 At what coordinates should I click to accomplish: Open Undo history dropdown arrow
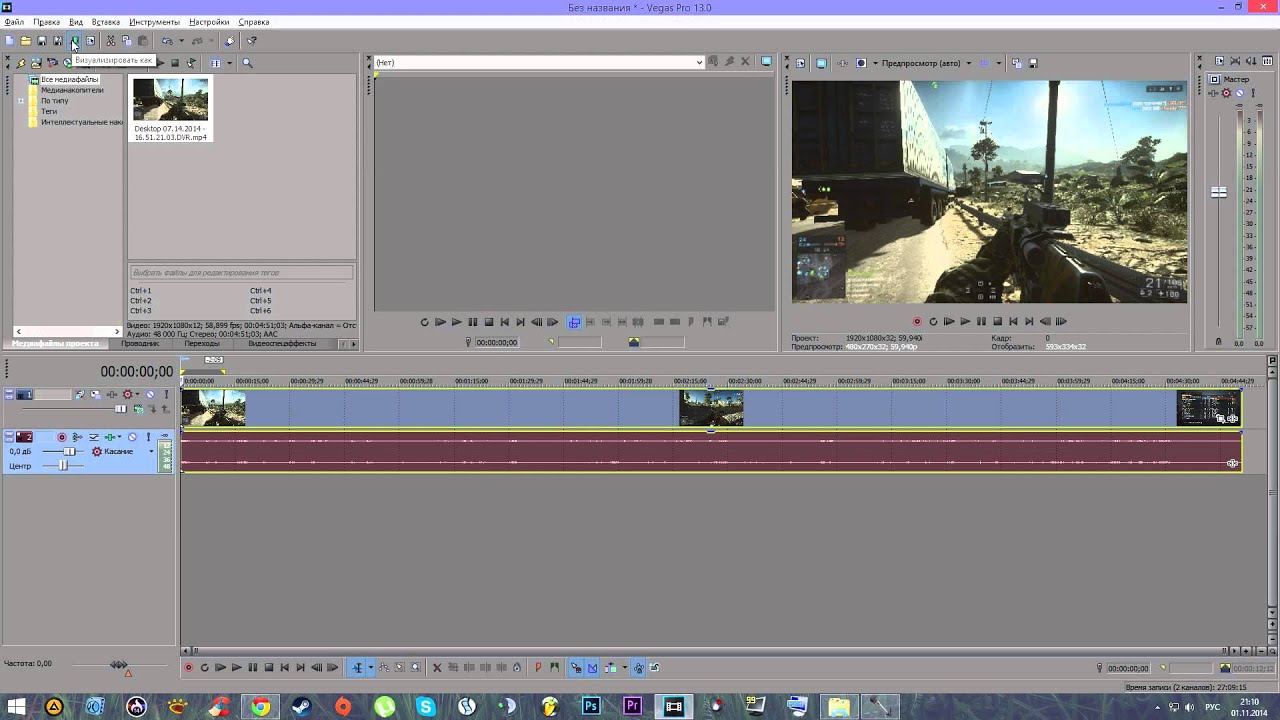[181, 41]
